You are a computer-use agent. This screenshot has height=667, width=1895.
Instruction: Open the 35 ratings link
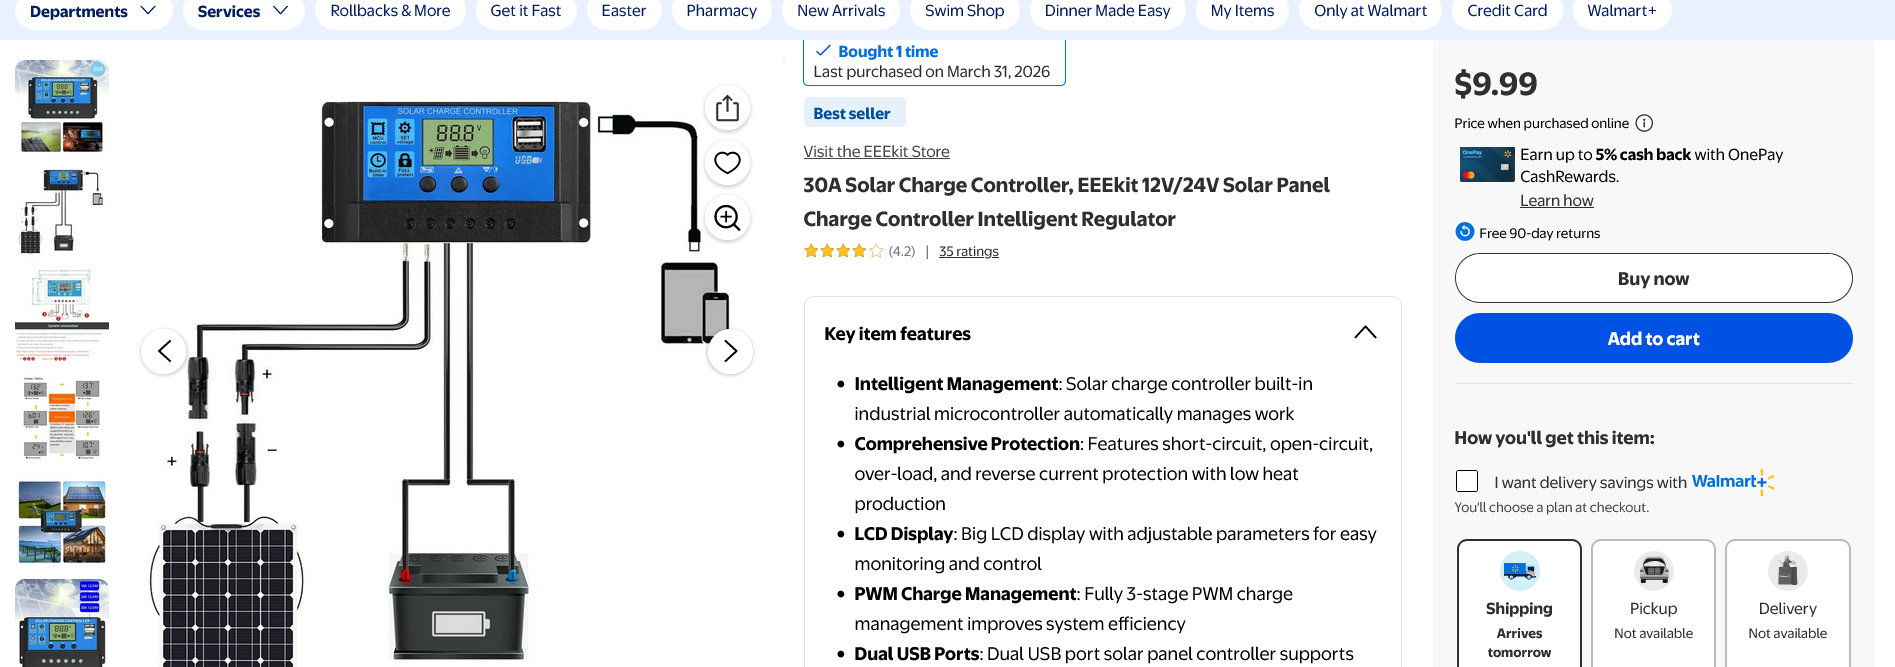967,251
